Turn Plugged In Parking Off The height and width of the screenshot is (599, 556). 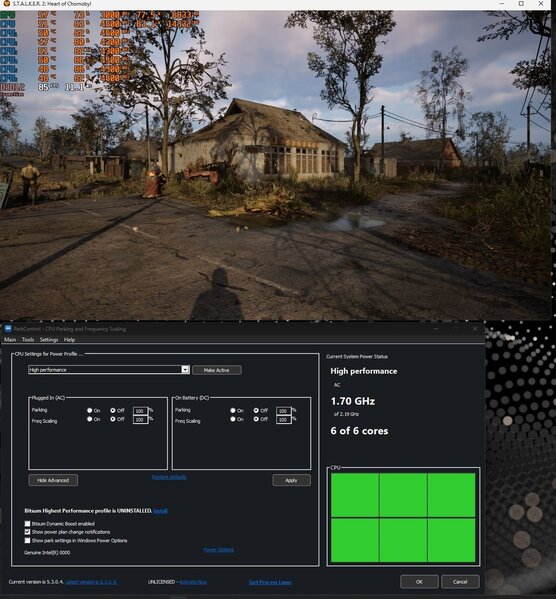pyautogui.click(x=113, y=410)
